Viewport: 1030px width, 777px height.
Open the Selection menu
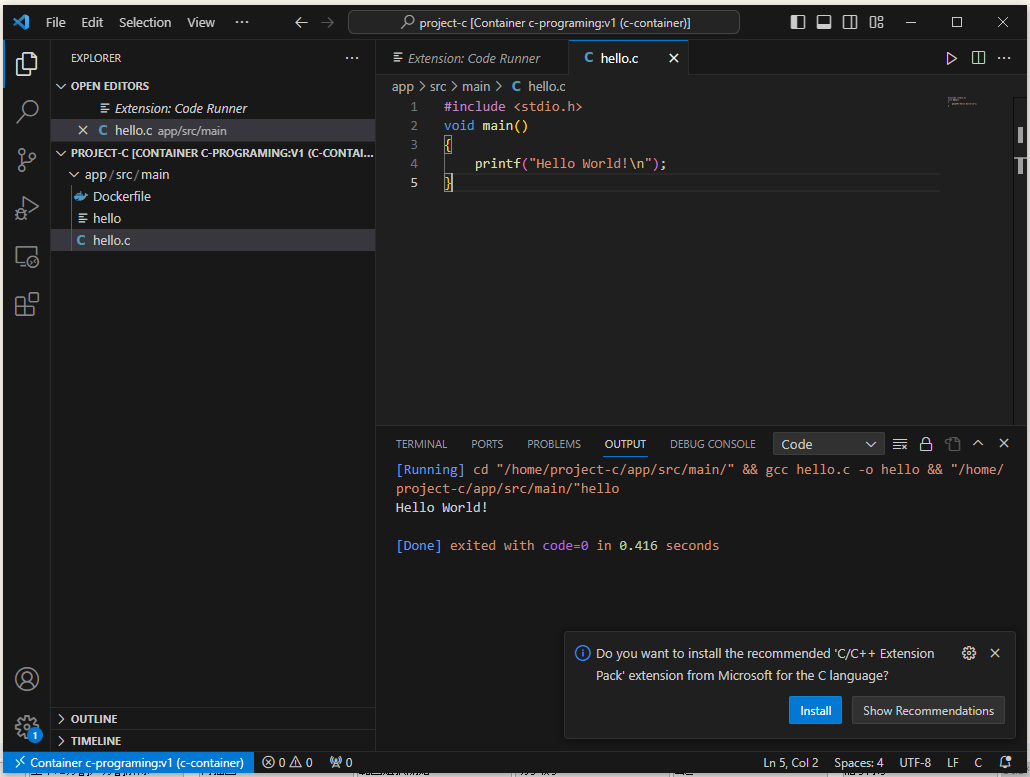(x=145, y=22)
